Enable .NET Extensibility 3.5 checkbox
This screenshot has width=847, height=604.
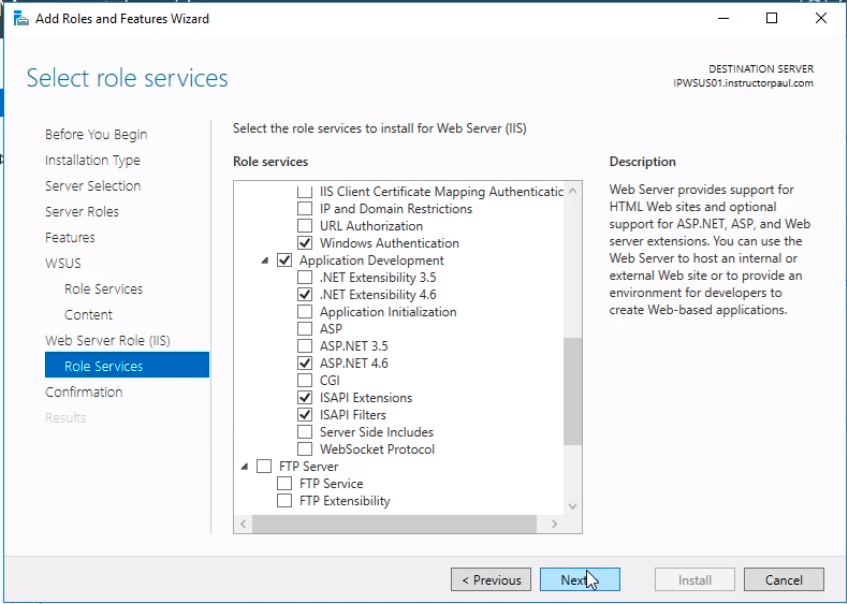click(x=305, y=277)
